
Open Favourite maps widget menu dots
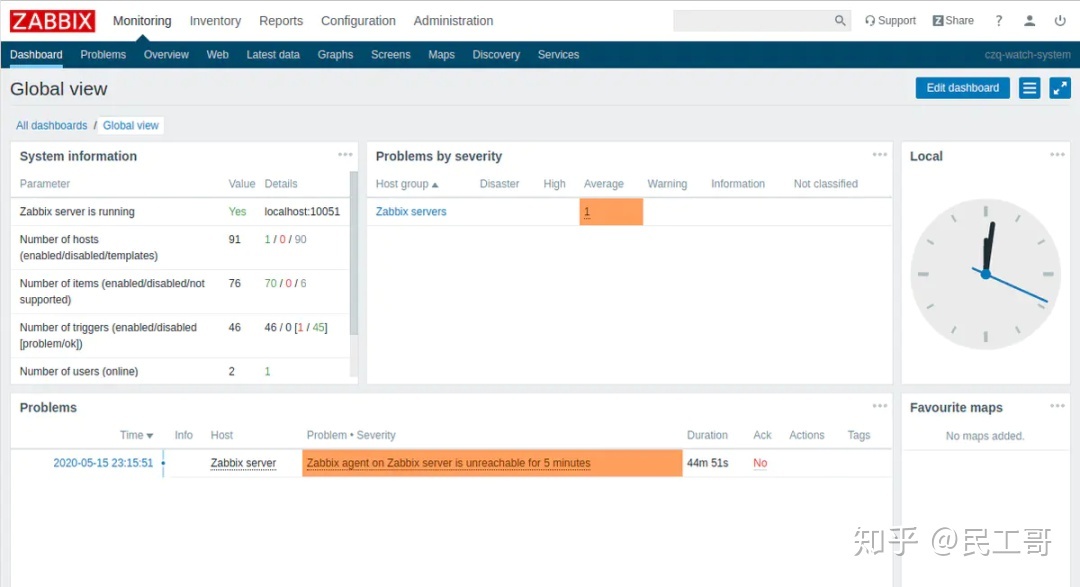[x=1057, y=406]
